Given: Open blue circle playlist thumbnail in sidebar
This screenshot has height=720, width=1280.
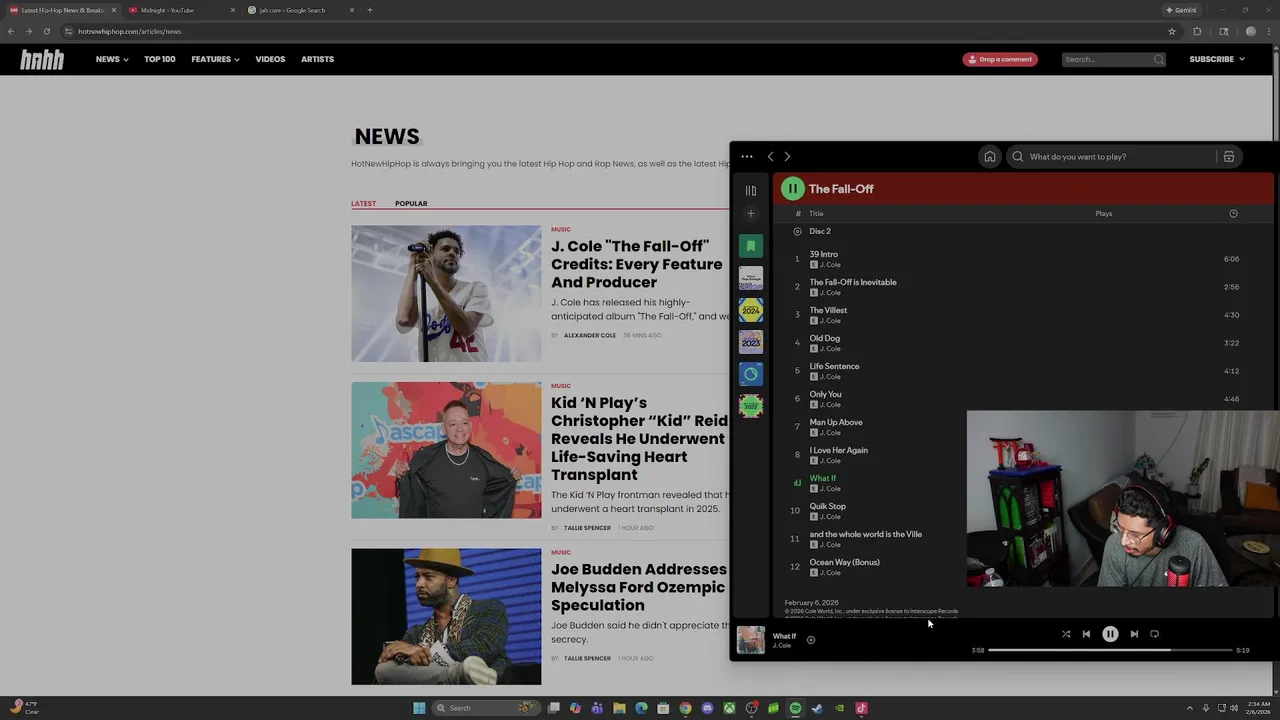Looking at the screenshot, I should [x=751, y=374].
